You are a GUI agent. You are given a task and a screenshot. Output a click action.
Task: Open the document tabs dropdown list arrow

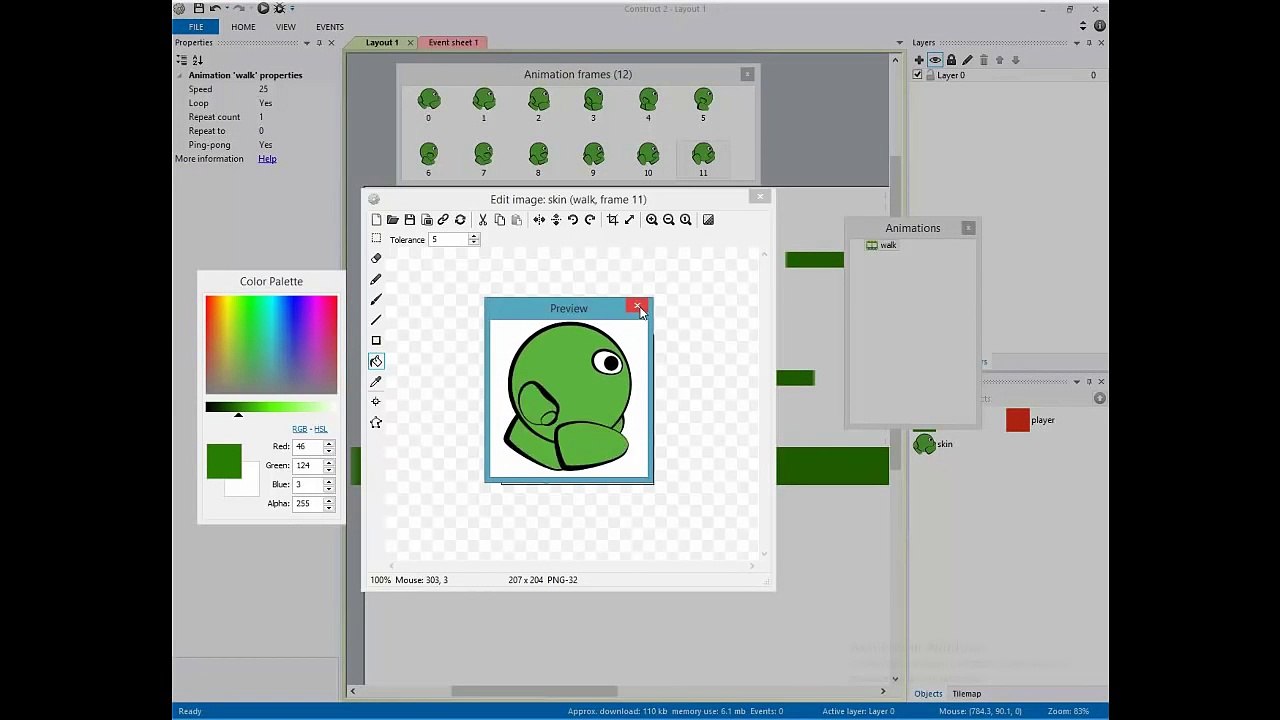point(900,43)
